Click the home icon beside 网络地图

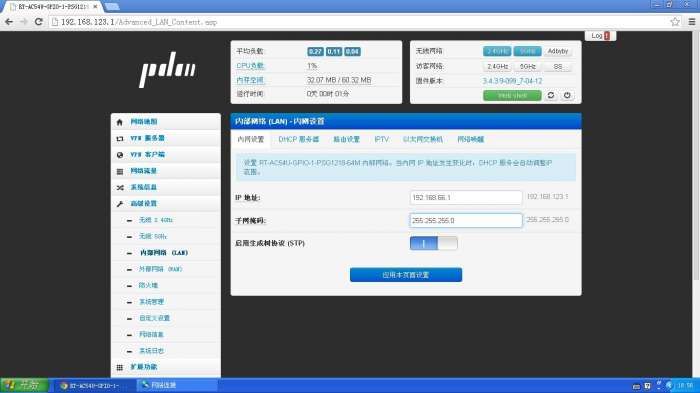pos(119,122)
